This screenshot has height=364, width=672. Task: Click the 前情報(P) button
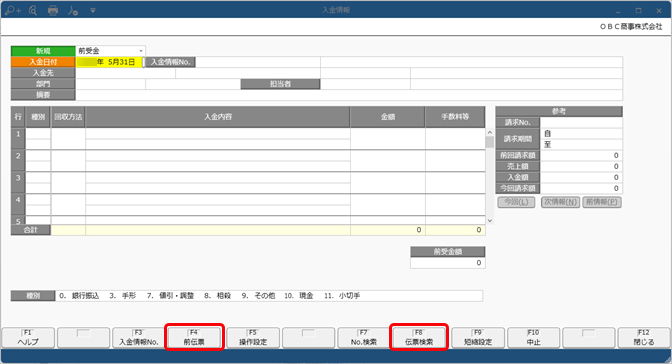(602, 202)
